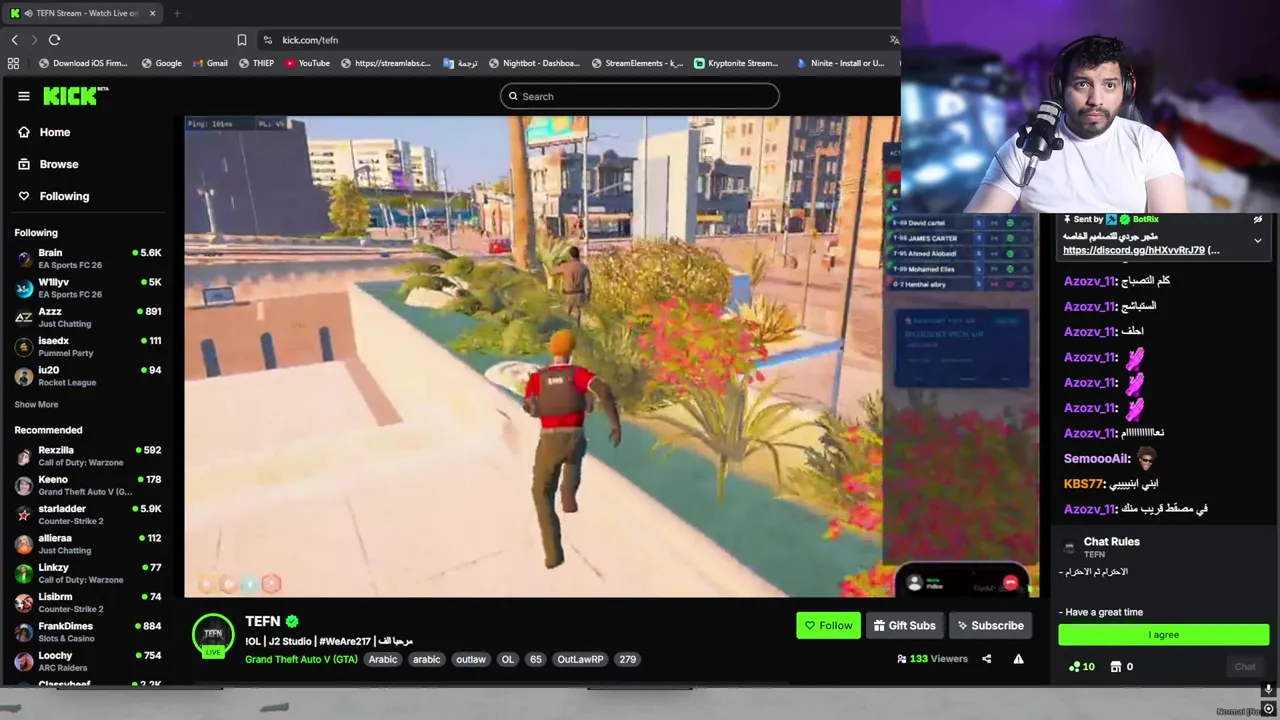The image size is (1280, 720).
Task: Open the Gmail bookmark
Action: pos(209,63)
